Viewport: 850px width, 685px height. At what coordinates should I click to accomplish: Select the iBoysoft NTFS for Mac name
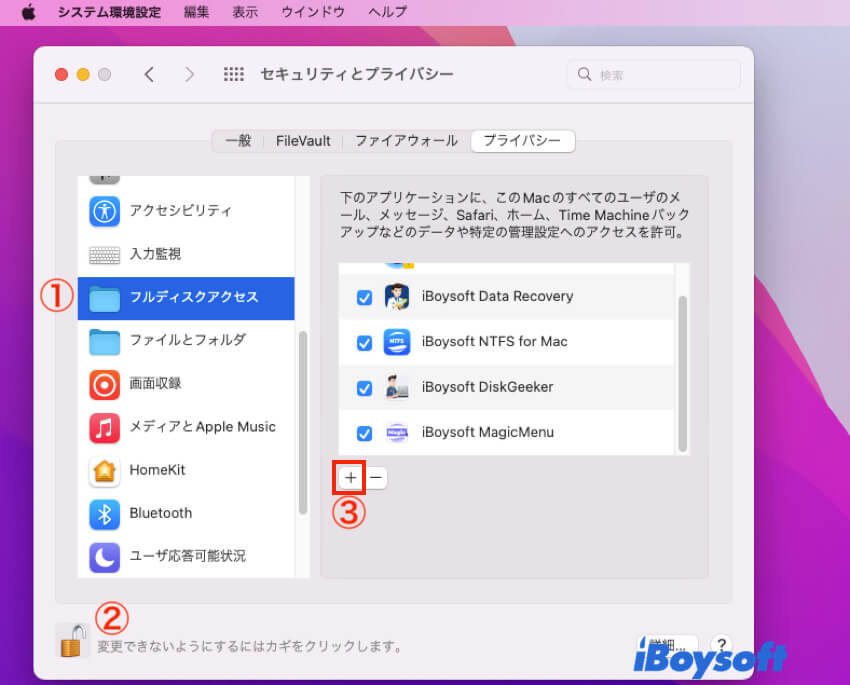click(x=494, y=341)
